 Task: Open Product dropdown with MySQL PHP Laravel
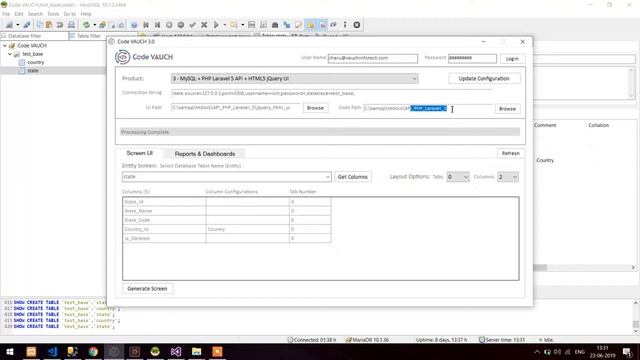click(294, 78)
